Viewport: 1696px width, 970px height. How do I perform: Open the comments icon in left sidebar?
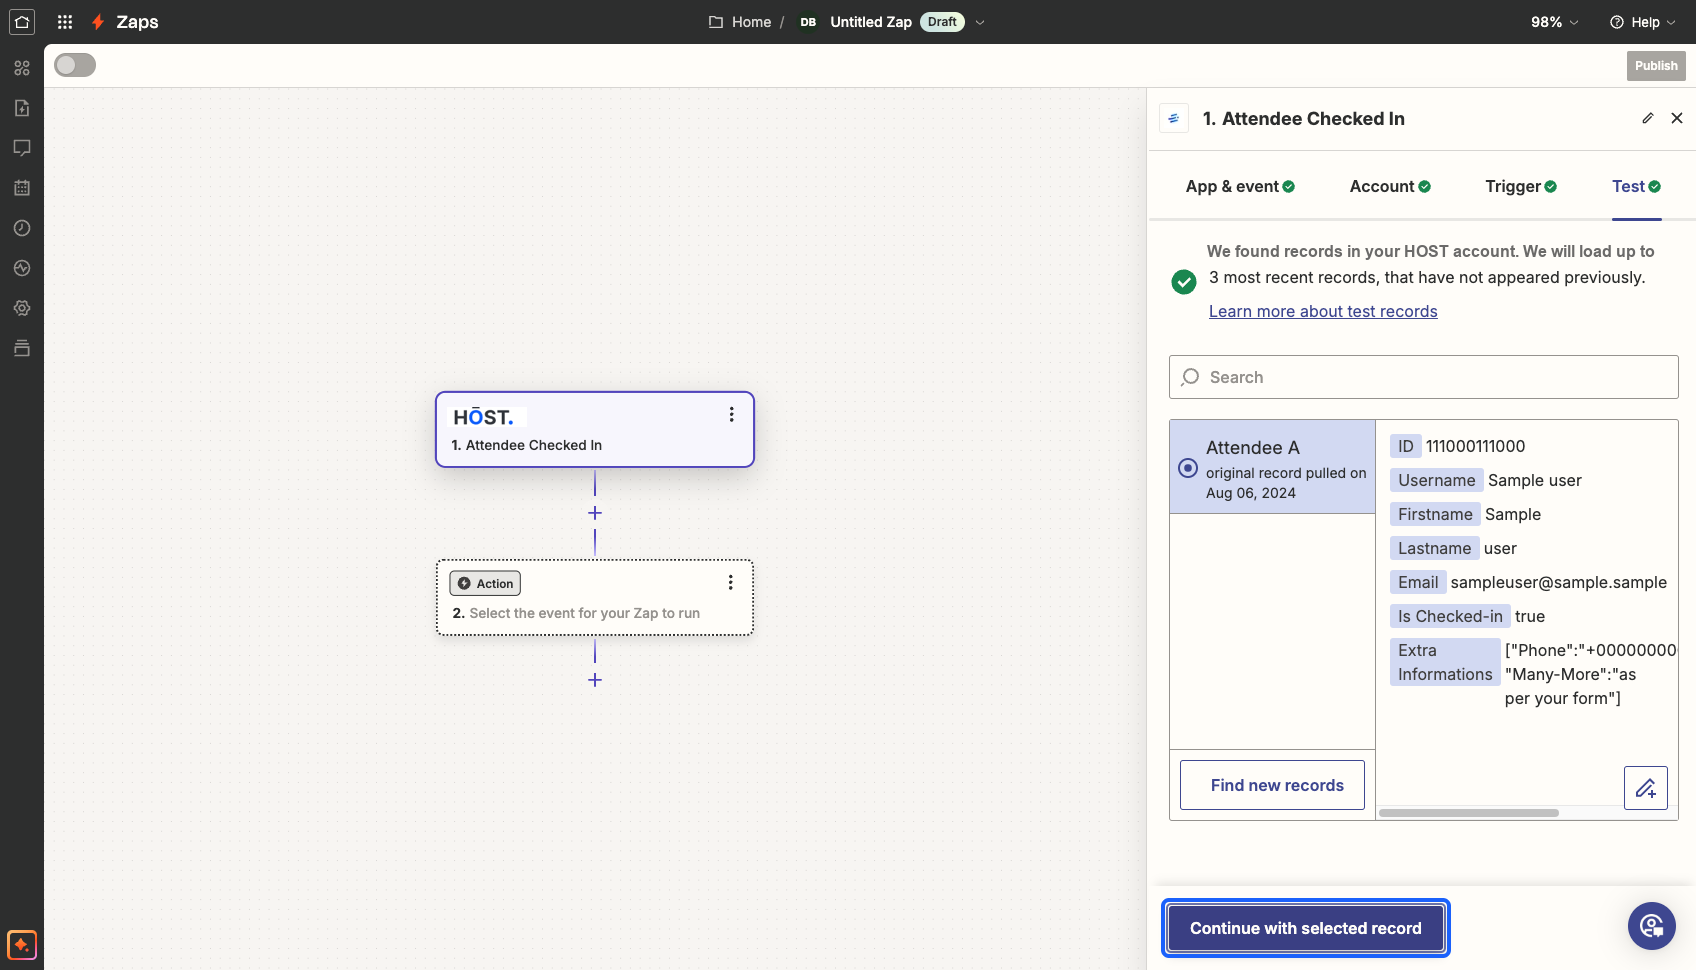tap(22, 148)
